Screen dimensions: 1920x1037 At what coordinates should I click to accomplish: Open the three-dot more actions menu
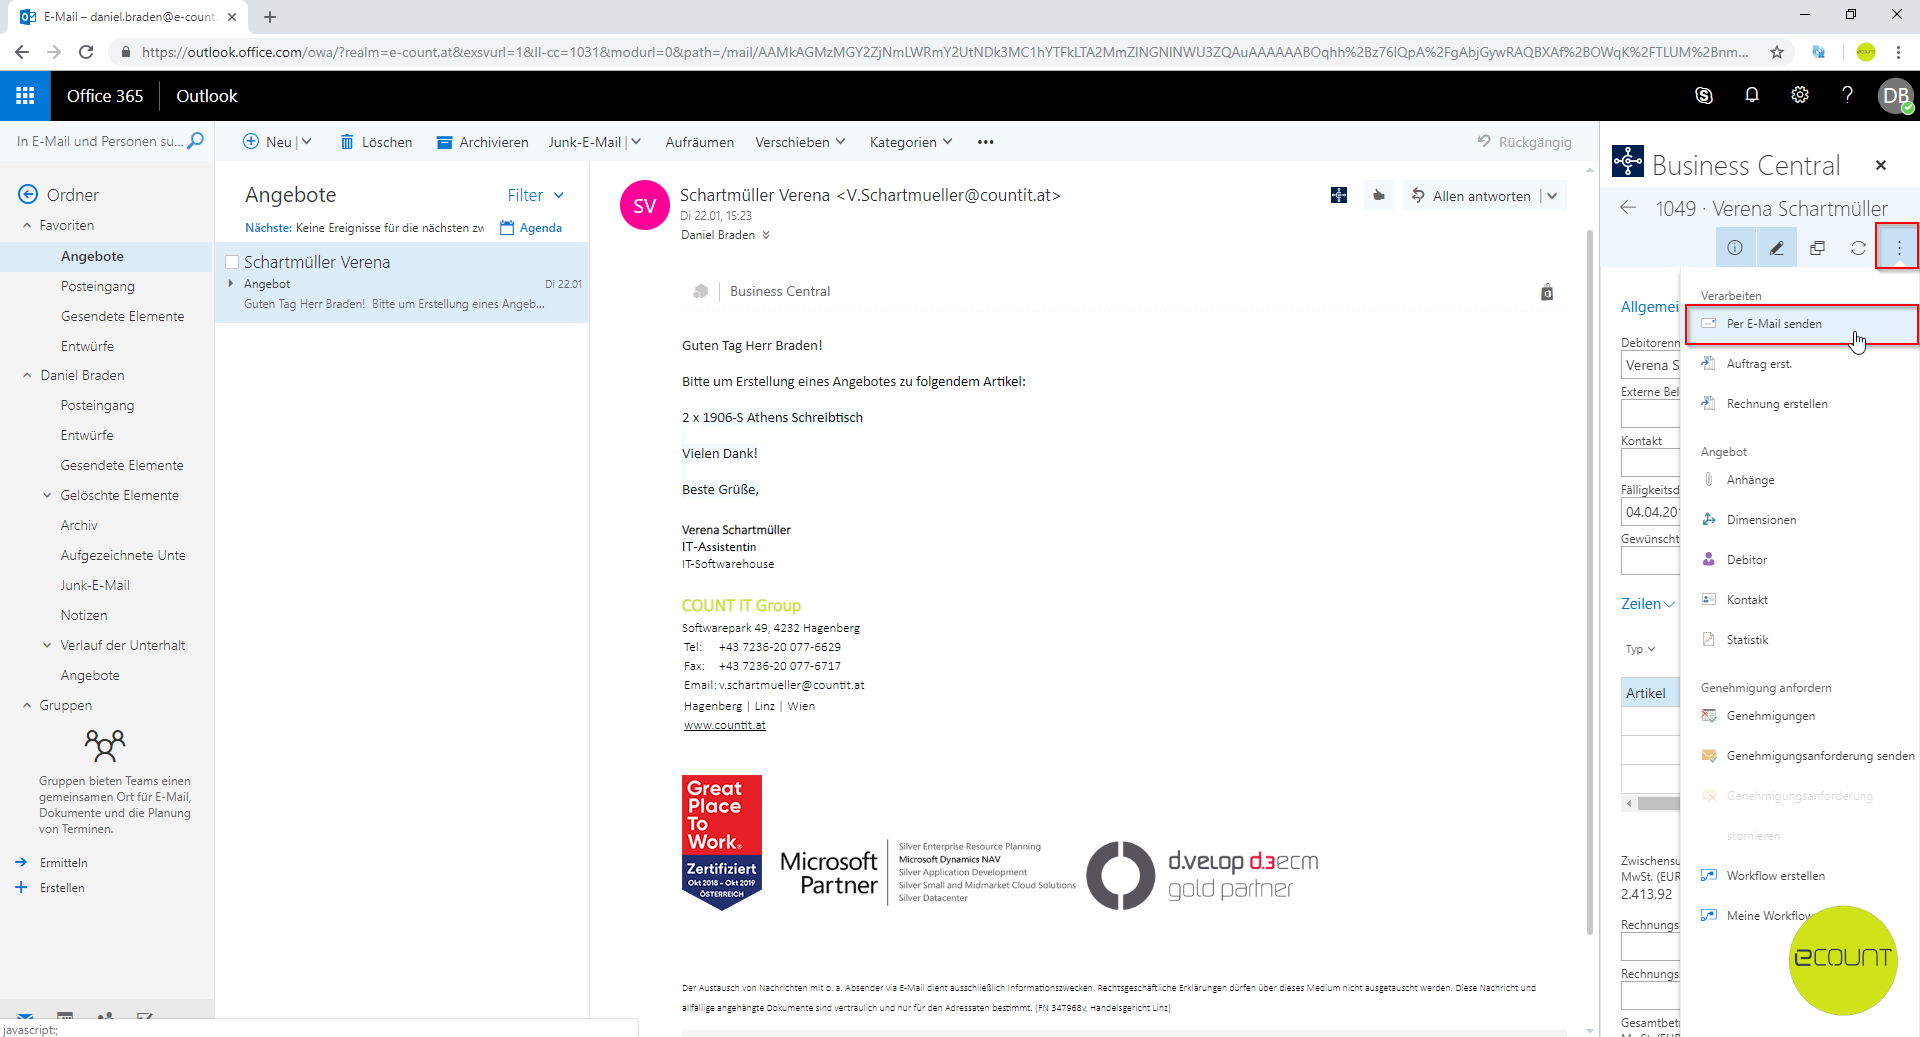click(1898, 247)
